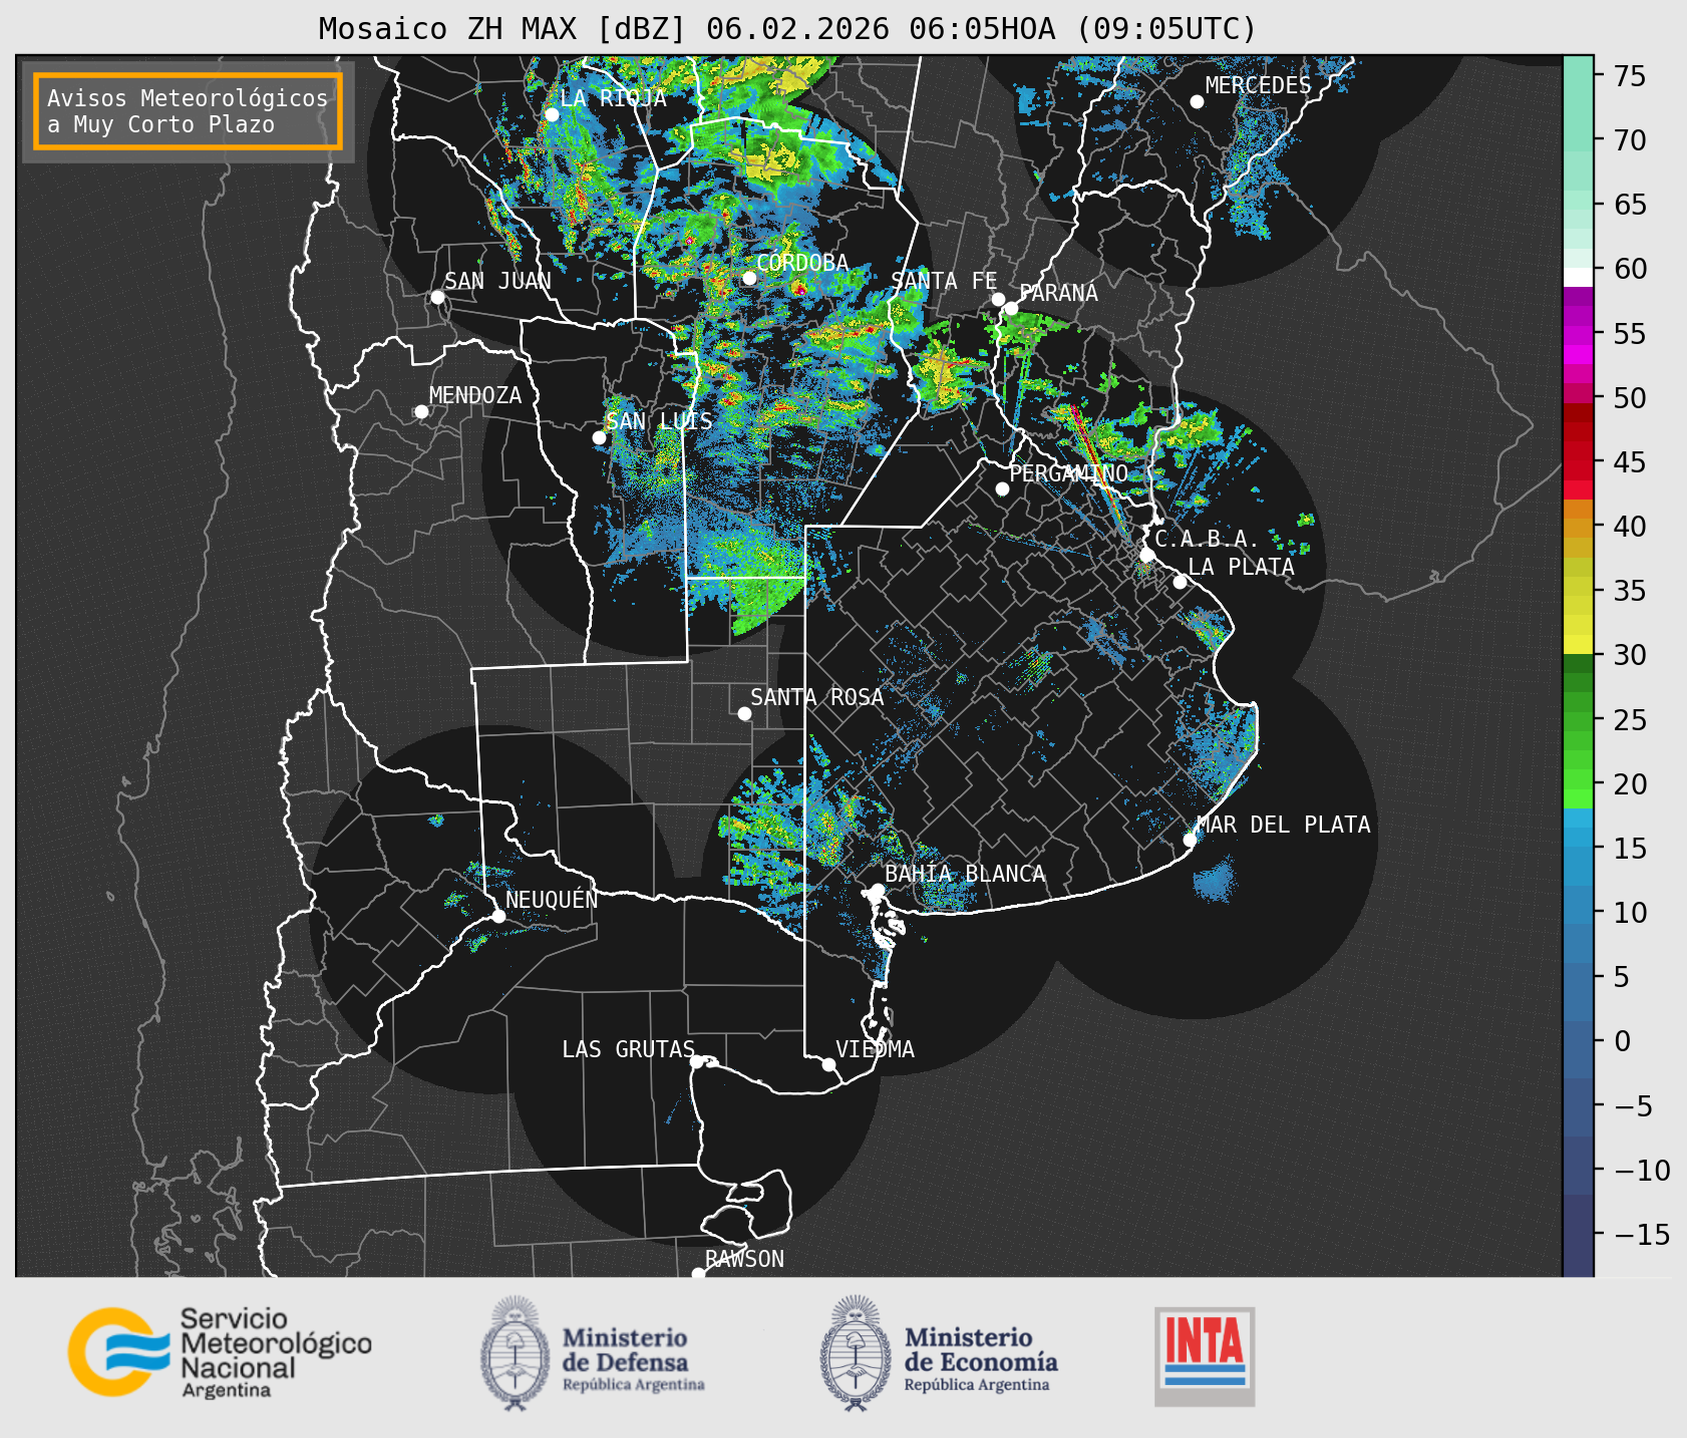This screenshot has width=1687, height=1438.
Task: Click the C.A.B.A. city marker dot
Action: 1147,555
